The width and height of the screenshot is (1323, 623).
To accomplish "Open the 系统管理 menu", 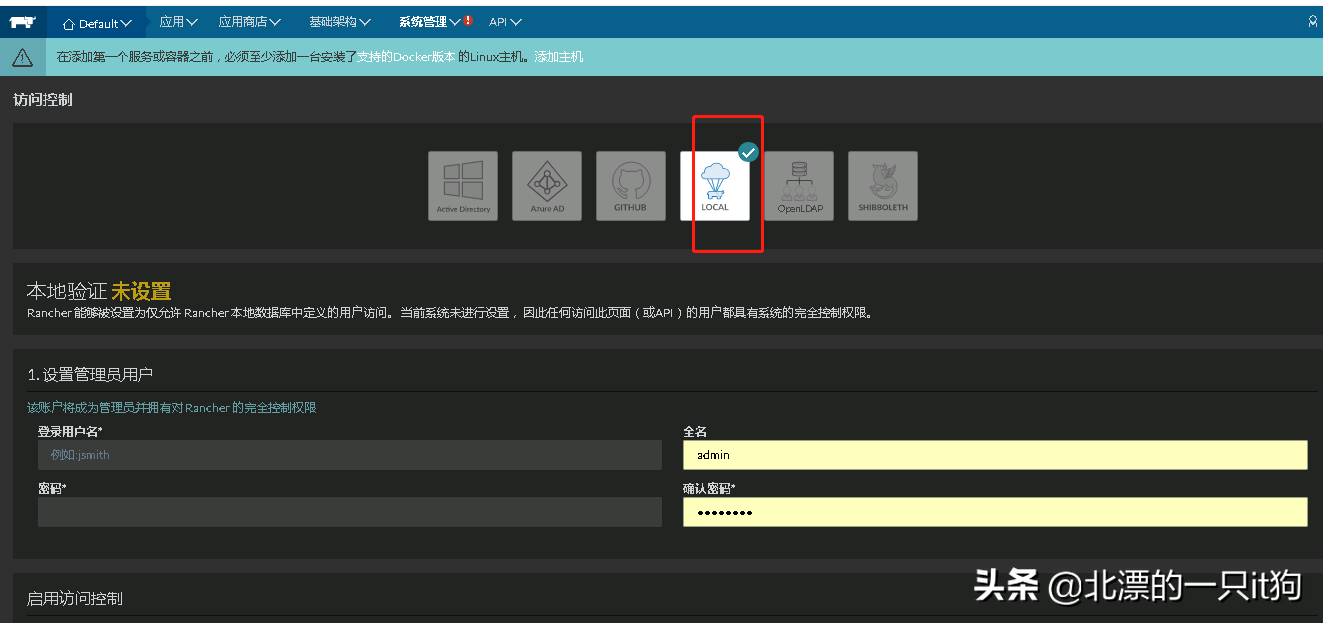I will pos(430,22).
